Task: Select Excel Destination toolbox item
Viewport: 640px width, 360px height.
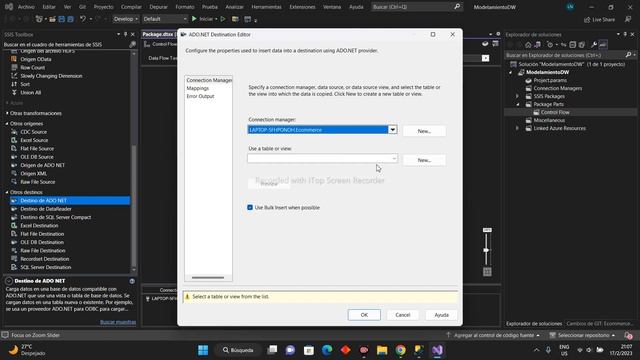Action: coord(39,226)
